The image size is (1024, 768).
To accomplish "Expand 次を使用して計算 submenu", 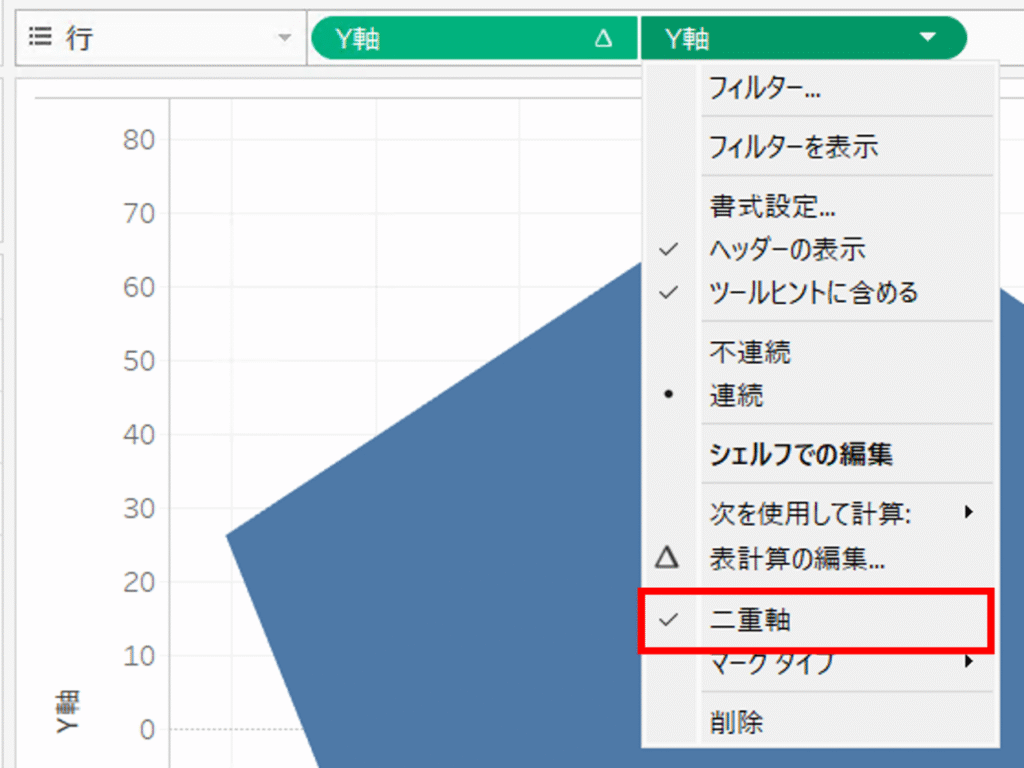I will pos(967,513).
